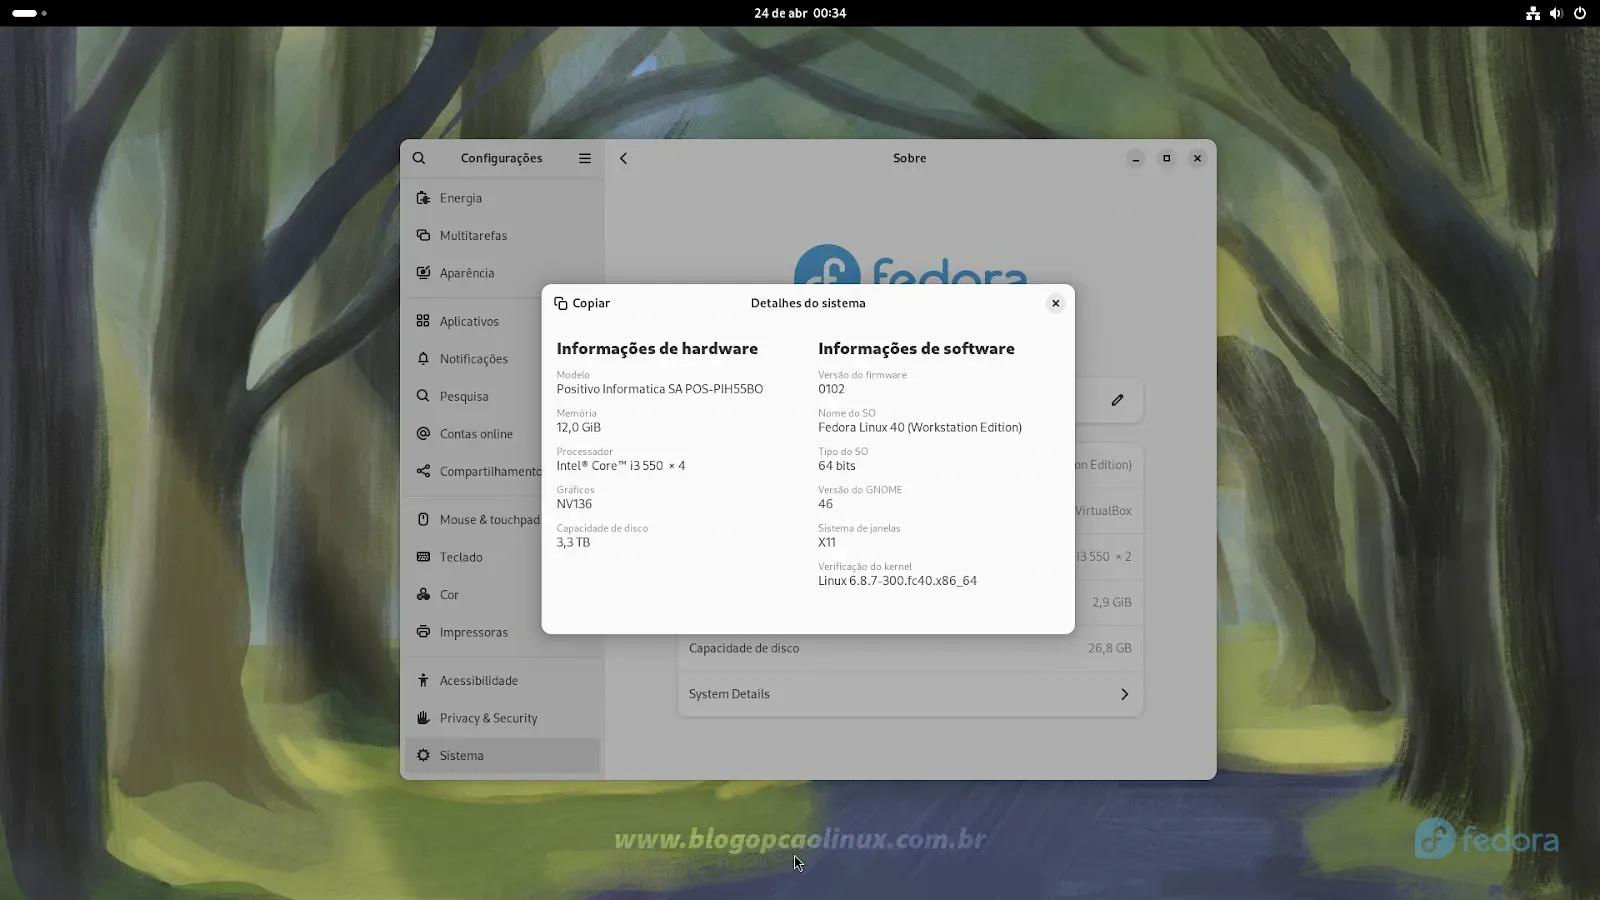
Task: Click the disk capacity value 3,3 TB
Action: (x=573, y=542)
